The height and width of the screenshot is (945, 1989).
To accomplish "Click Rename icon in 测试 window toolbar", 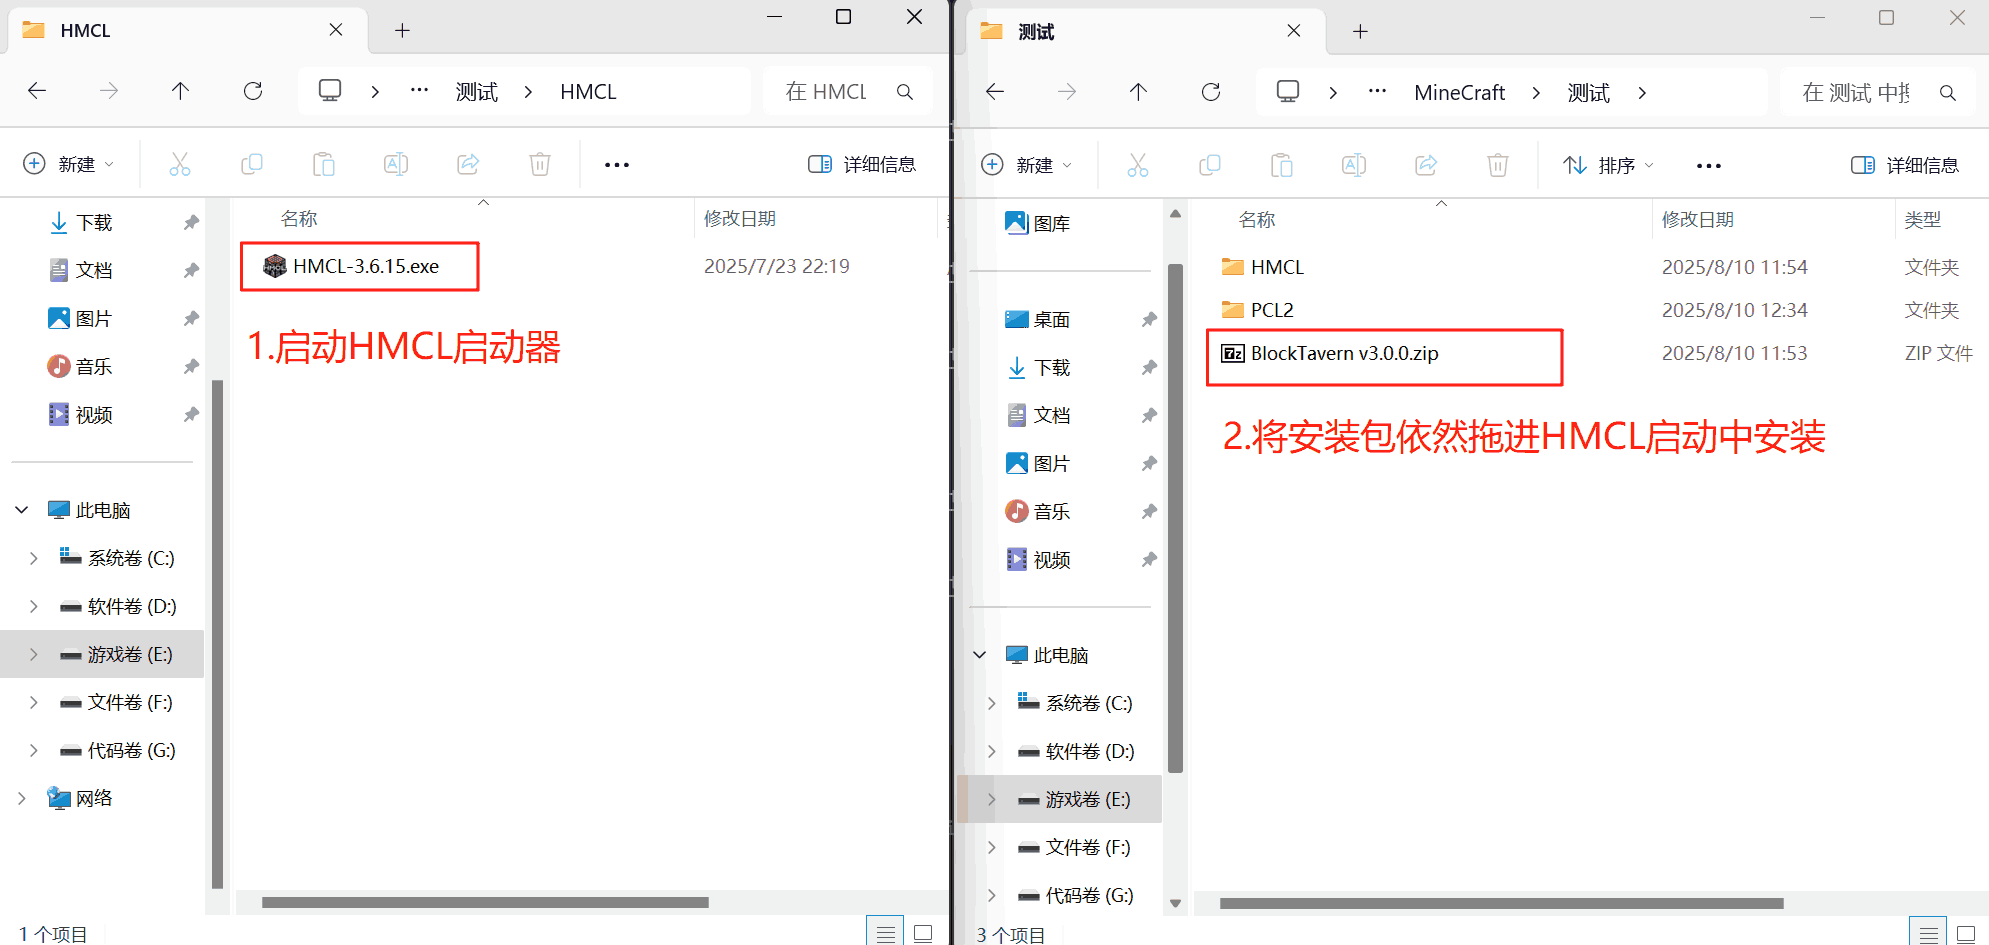I will coord(1354,165).
